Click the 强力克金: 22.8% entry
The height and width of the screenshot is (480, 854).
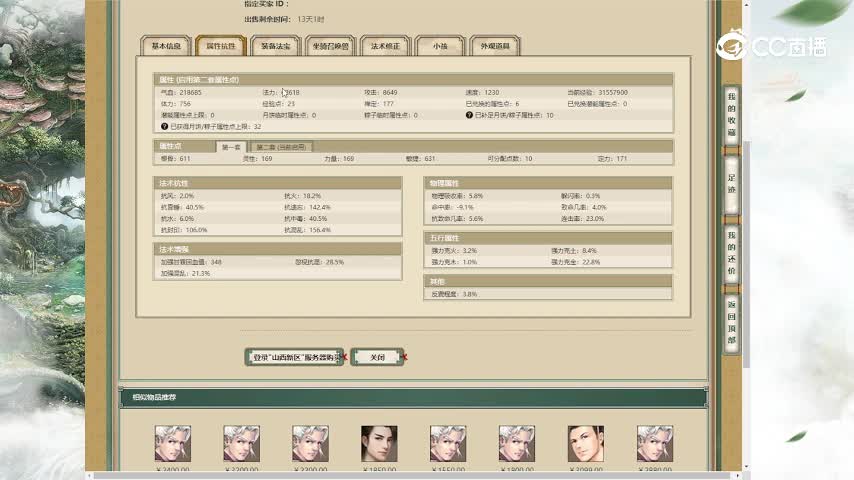coord(575,262)
